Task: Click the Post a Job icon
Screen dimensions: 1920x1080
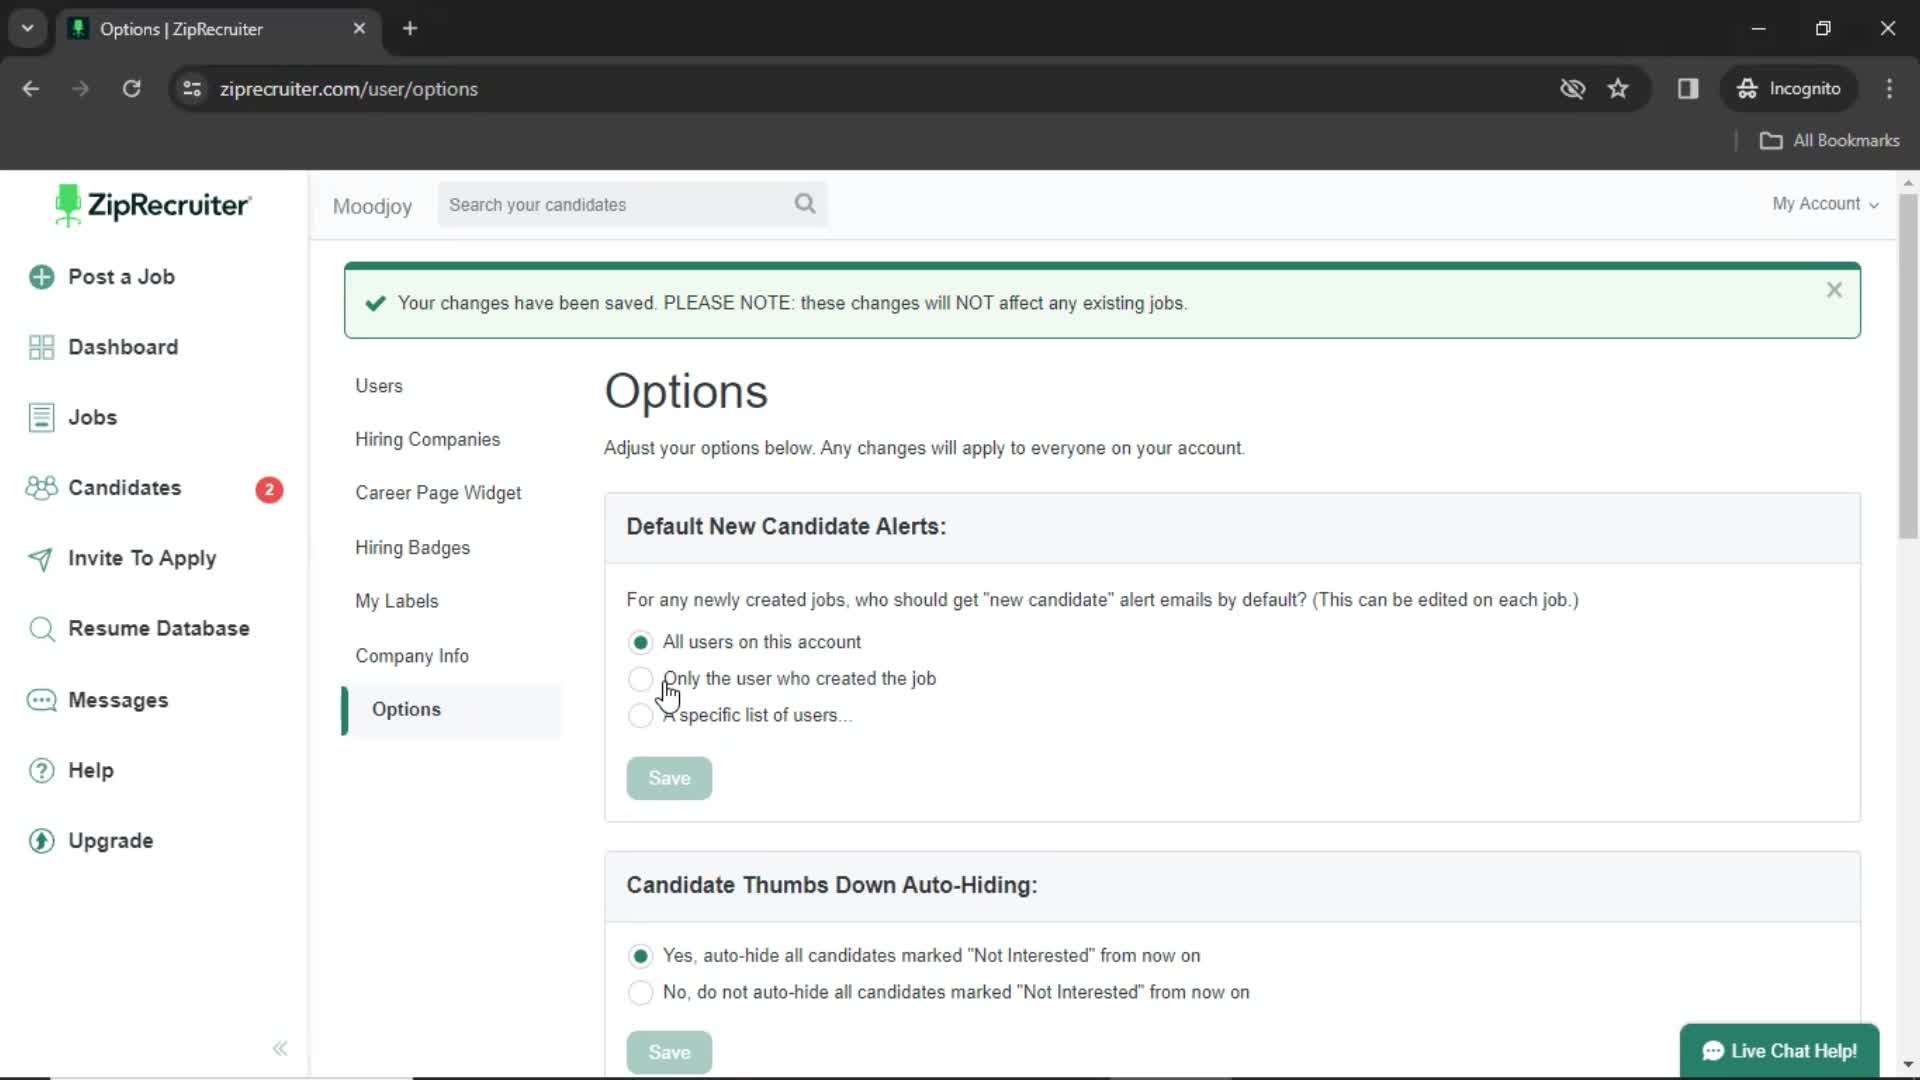Action: [40, 277]
